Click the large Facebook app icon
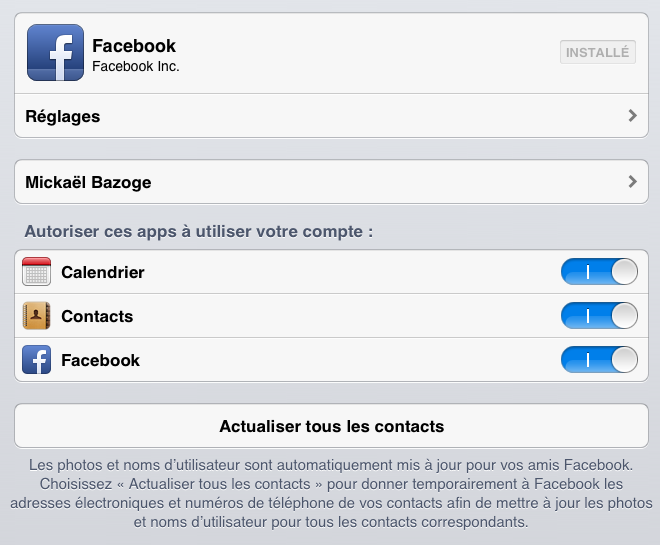 point(55,52)
